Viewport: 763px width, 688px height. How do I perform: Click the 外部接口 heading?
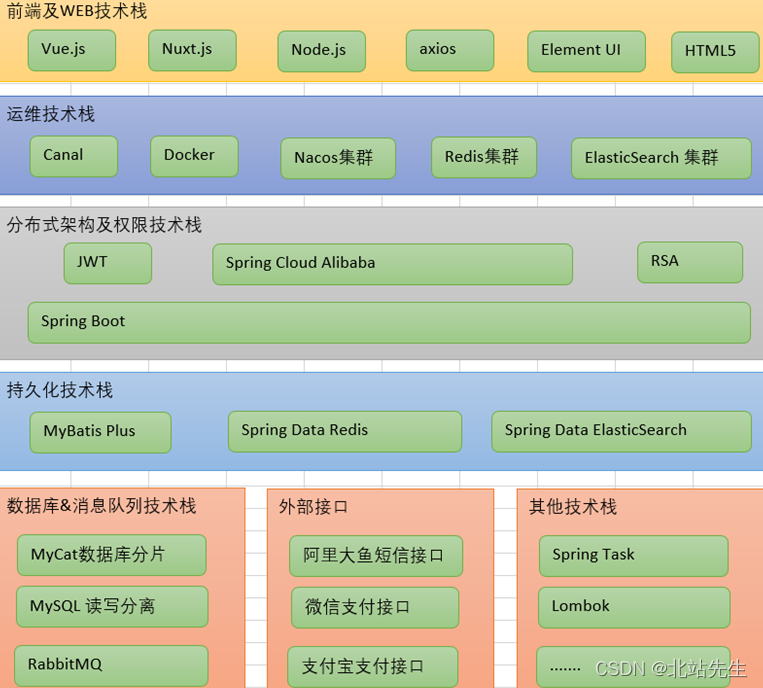click(x=313, y=507)
